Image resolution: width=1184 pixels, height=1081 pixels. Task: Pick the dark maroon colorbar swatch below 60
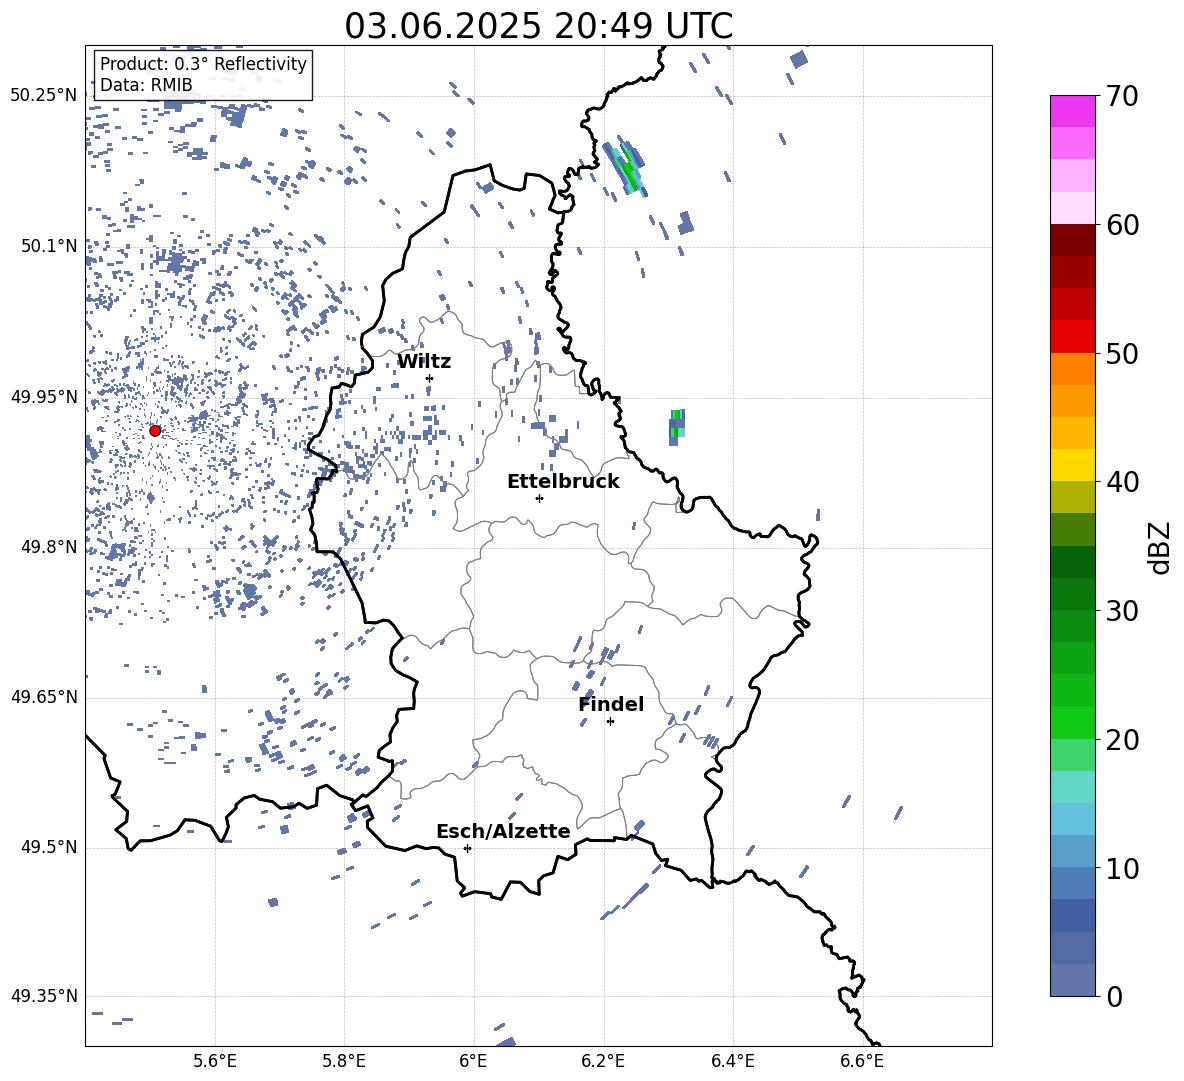point(1073,240)
